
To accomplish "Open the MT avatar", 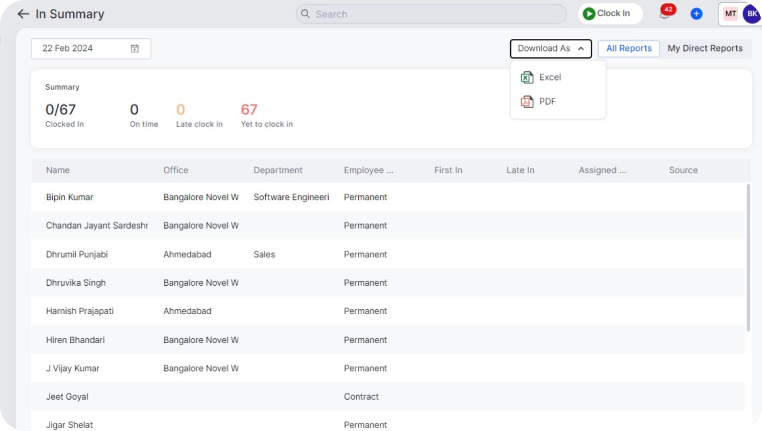I will coord(730,14).
